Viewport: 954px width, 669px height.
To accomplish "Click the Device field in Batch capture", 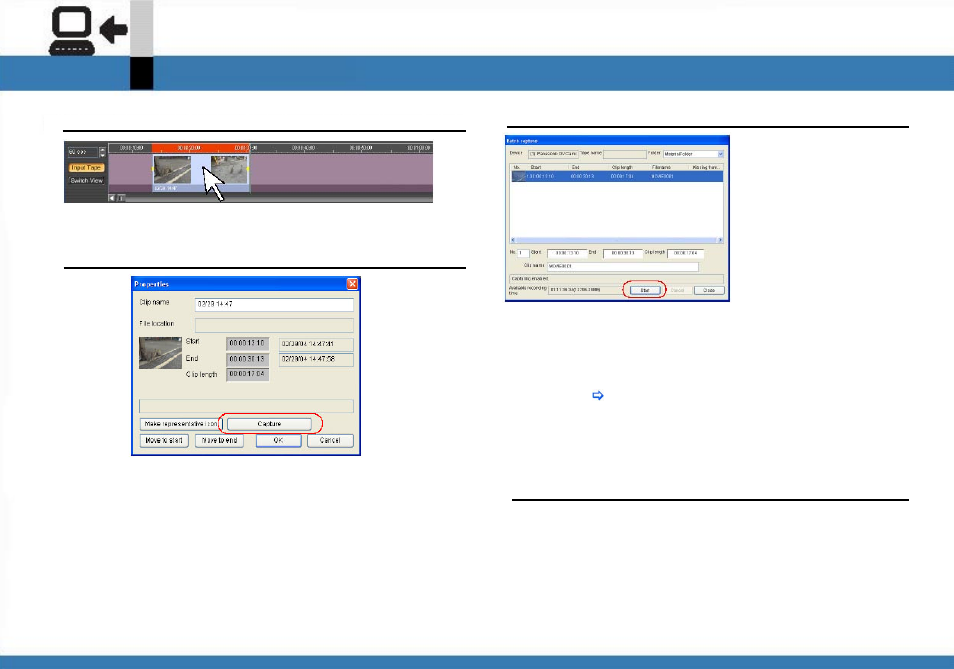I will (x=553, y=154).
